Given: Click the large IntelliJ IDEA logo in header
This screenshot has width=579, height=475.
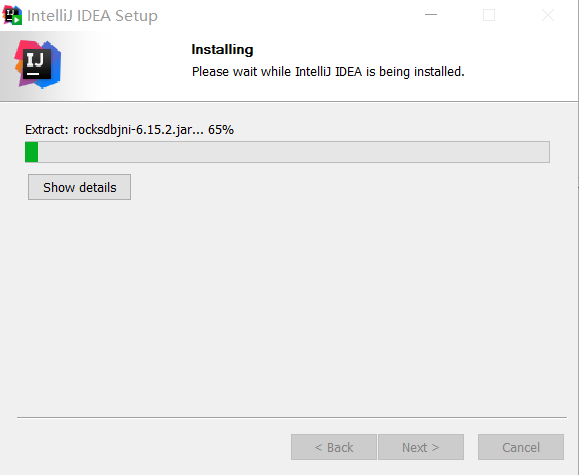Looking at the screenshot, I should click(38, 64).
